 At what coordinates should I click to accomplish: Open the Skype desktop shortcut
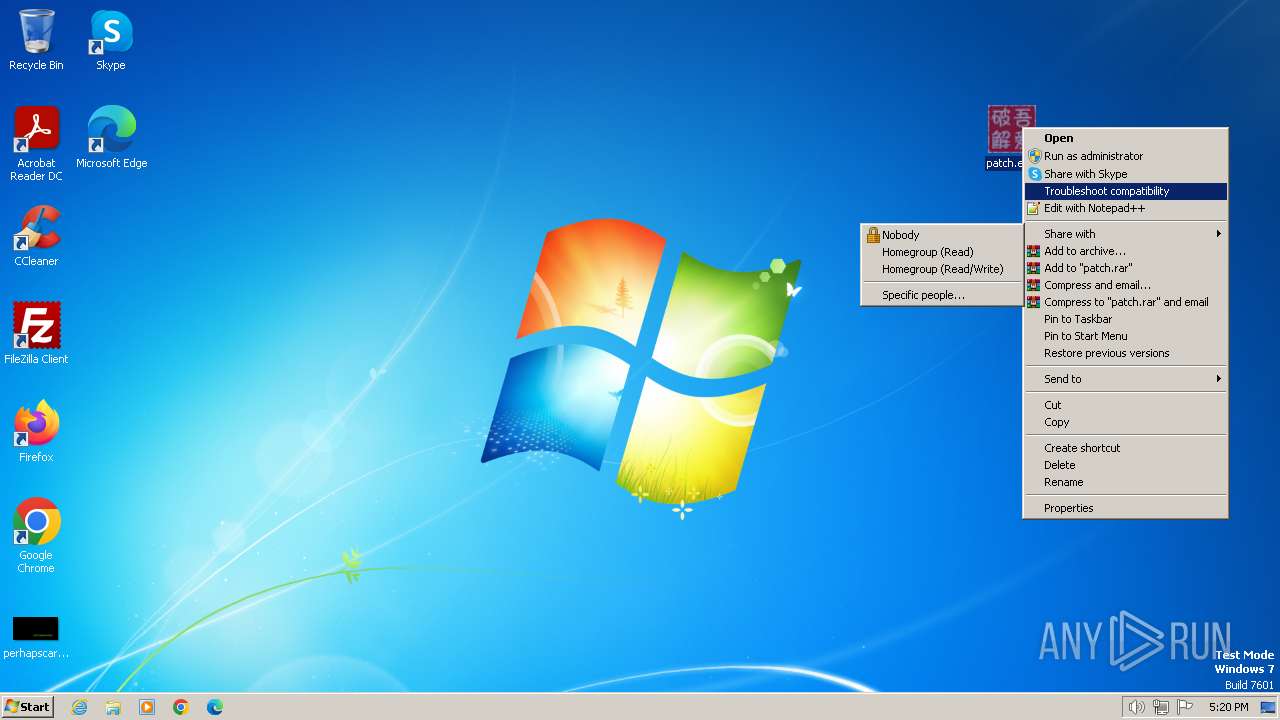[111, 40]
